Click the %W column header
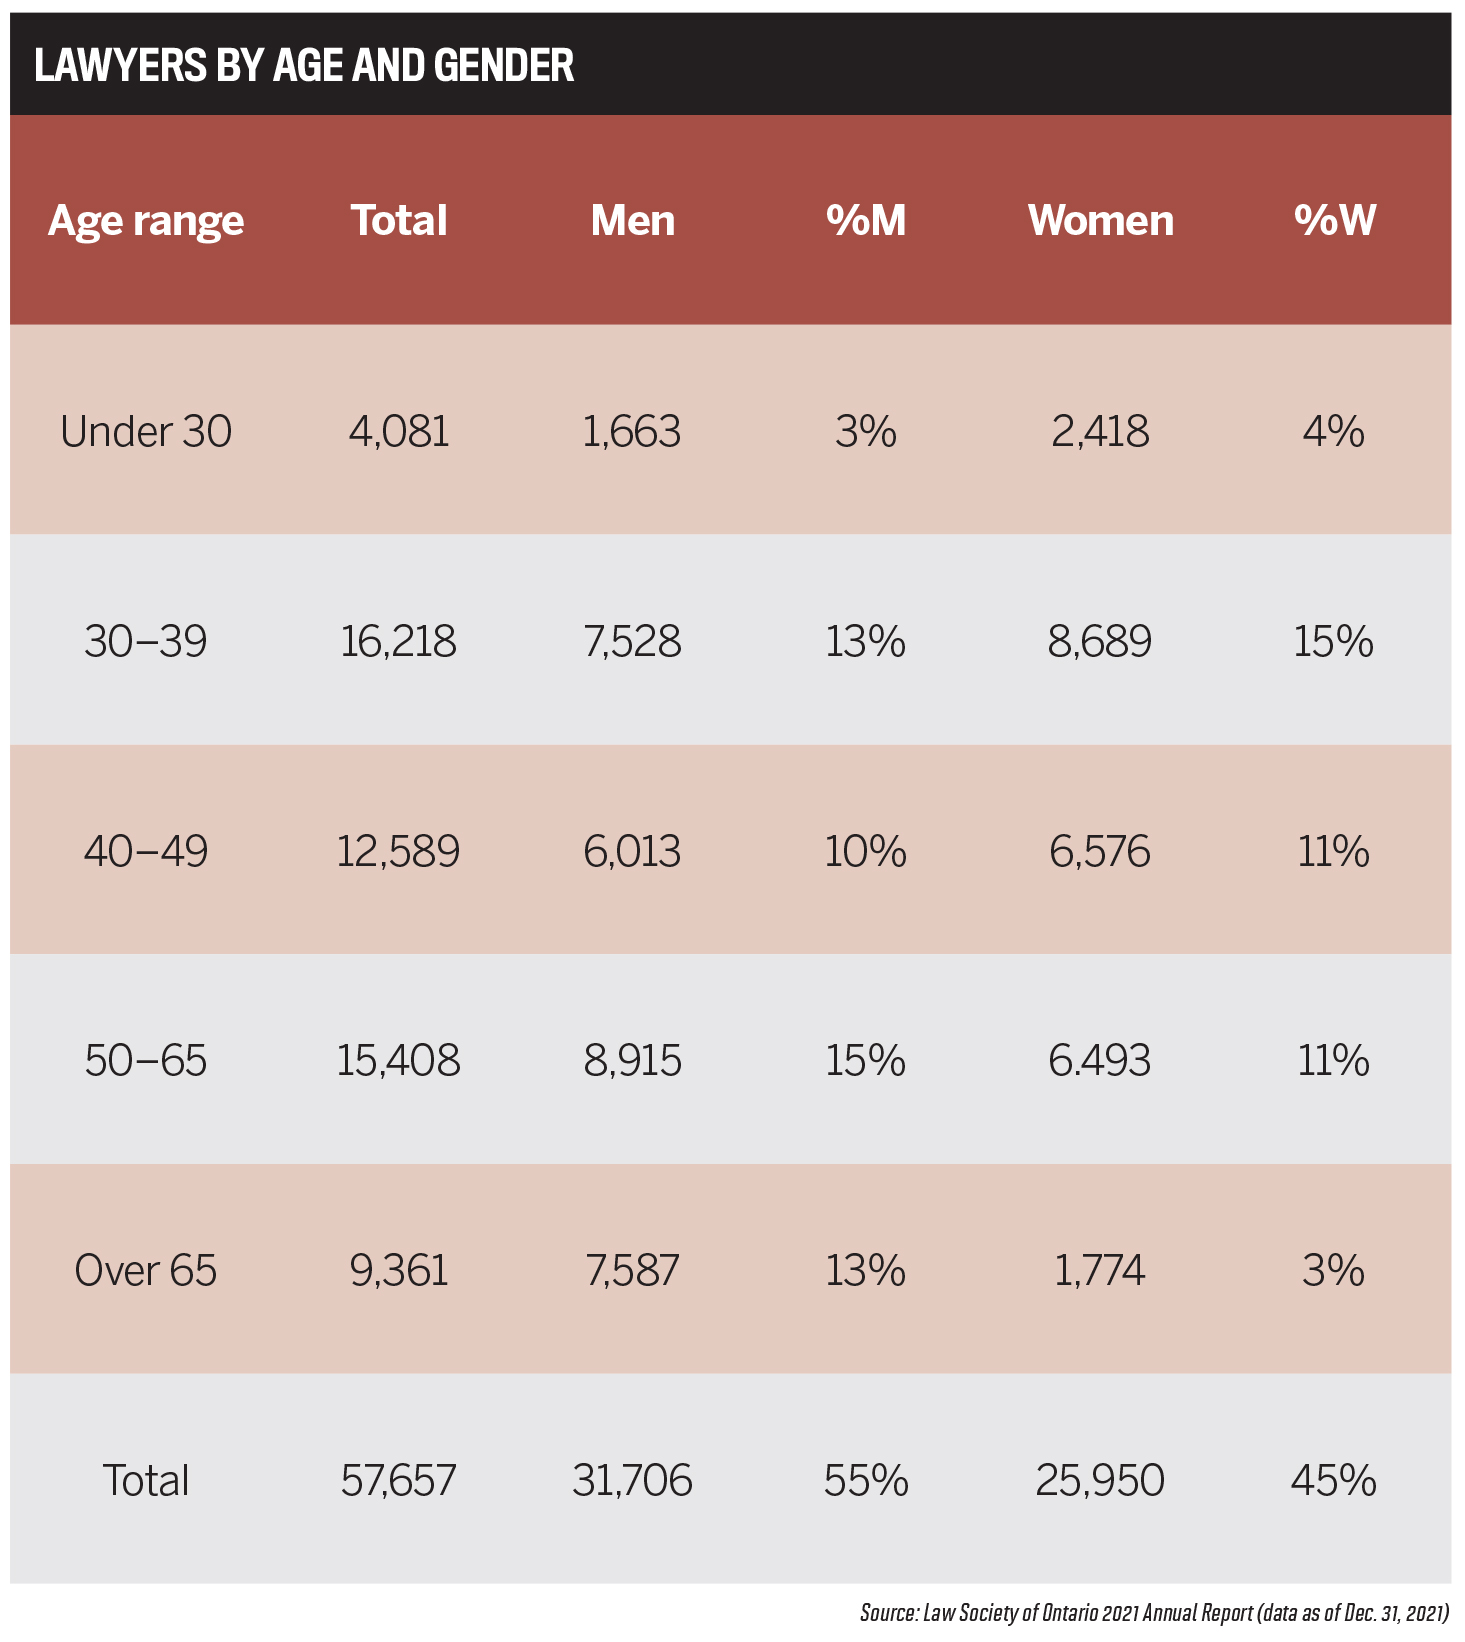The image size is (1465, 1642). click(1335, 220)
